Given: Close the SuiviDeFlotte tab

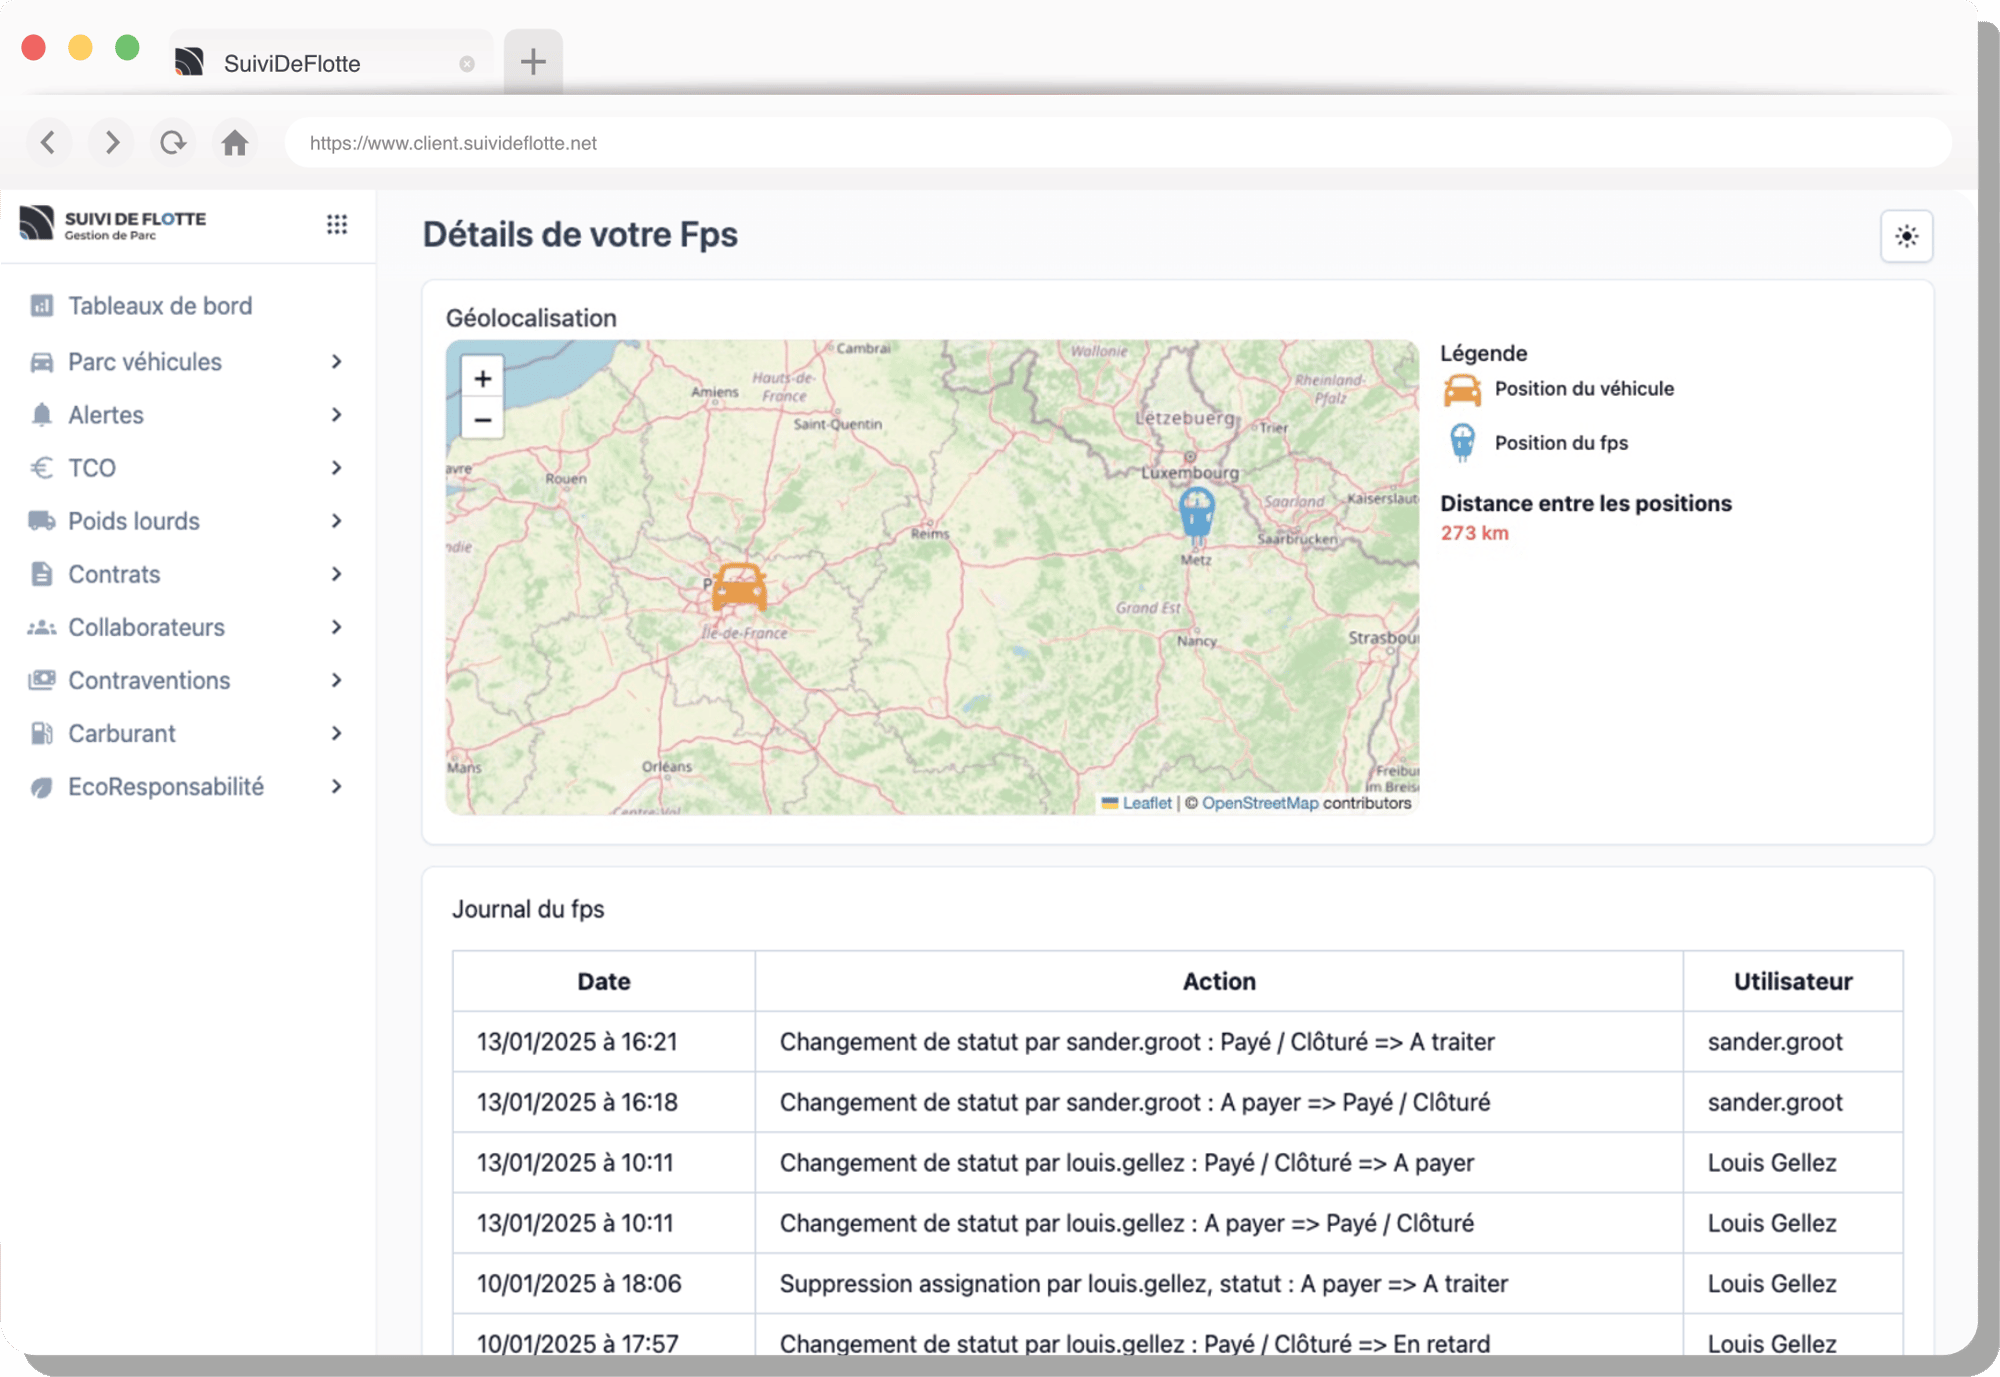Looking at the screenshot, I should tap(467, 64).
